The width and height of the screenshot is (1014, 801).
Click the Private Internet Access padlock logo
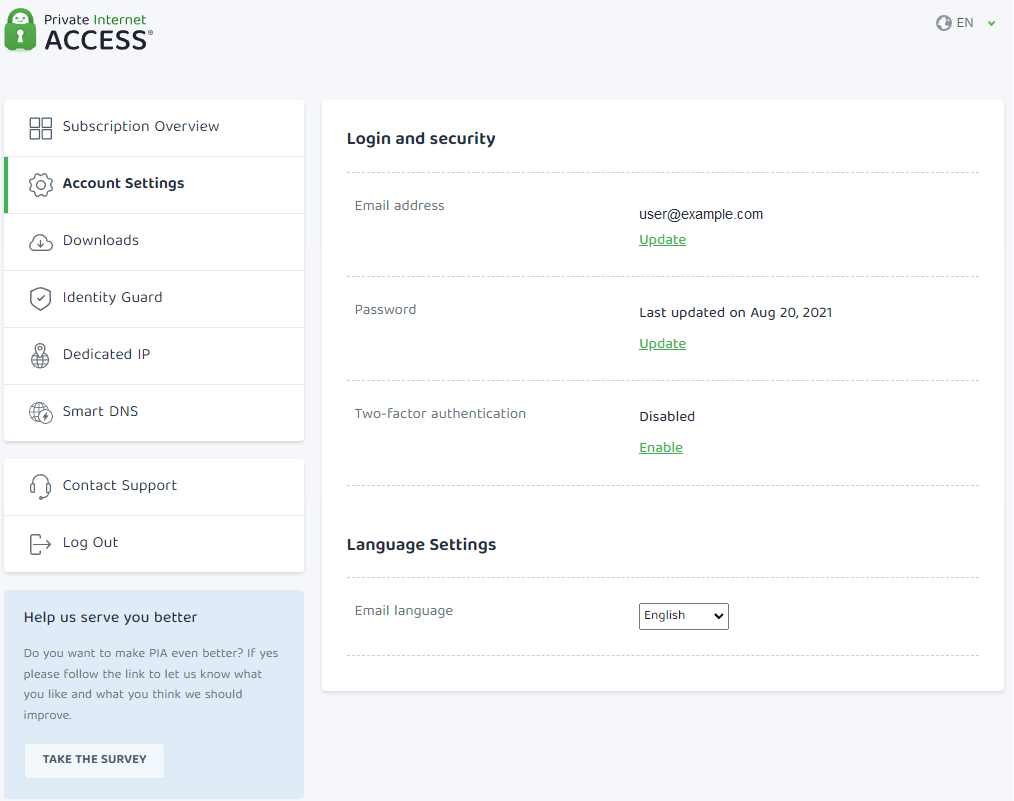point(20,30)
